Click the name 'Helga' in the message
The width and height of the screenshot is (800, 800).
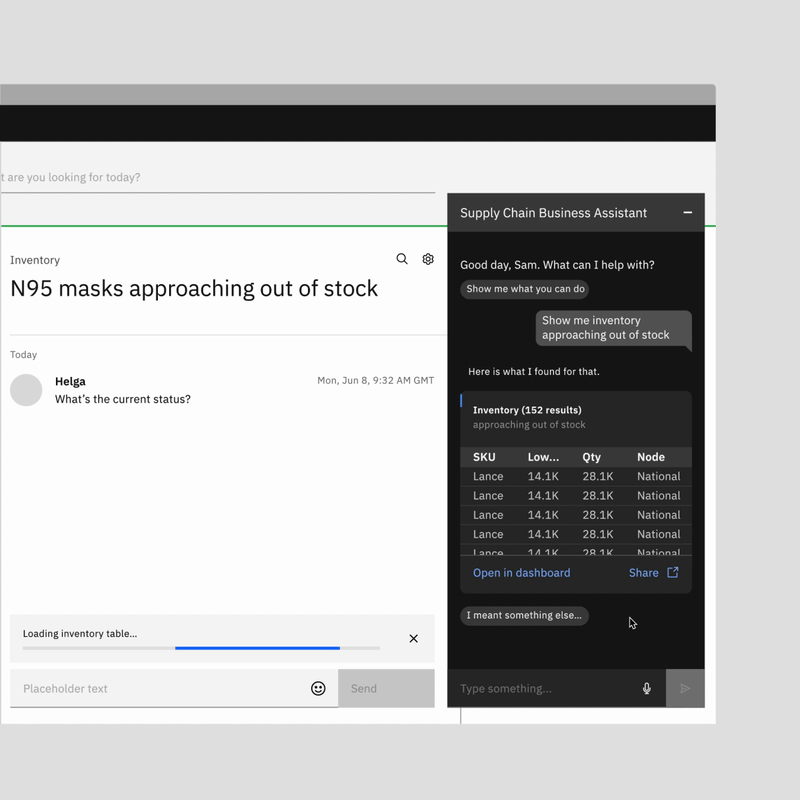70,382
